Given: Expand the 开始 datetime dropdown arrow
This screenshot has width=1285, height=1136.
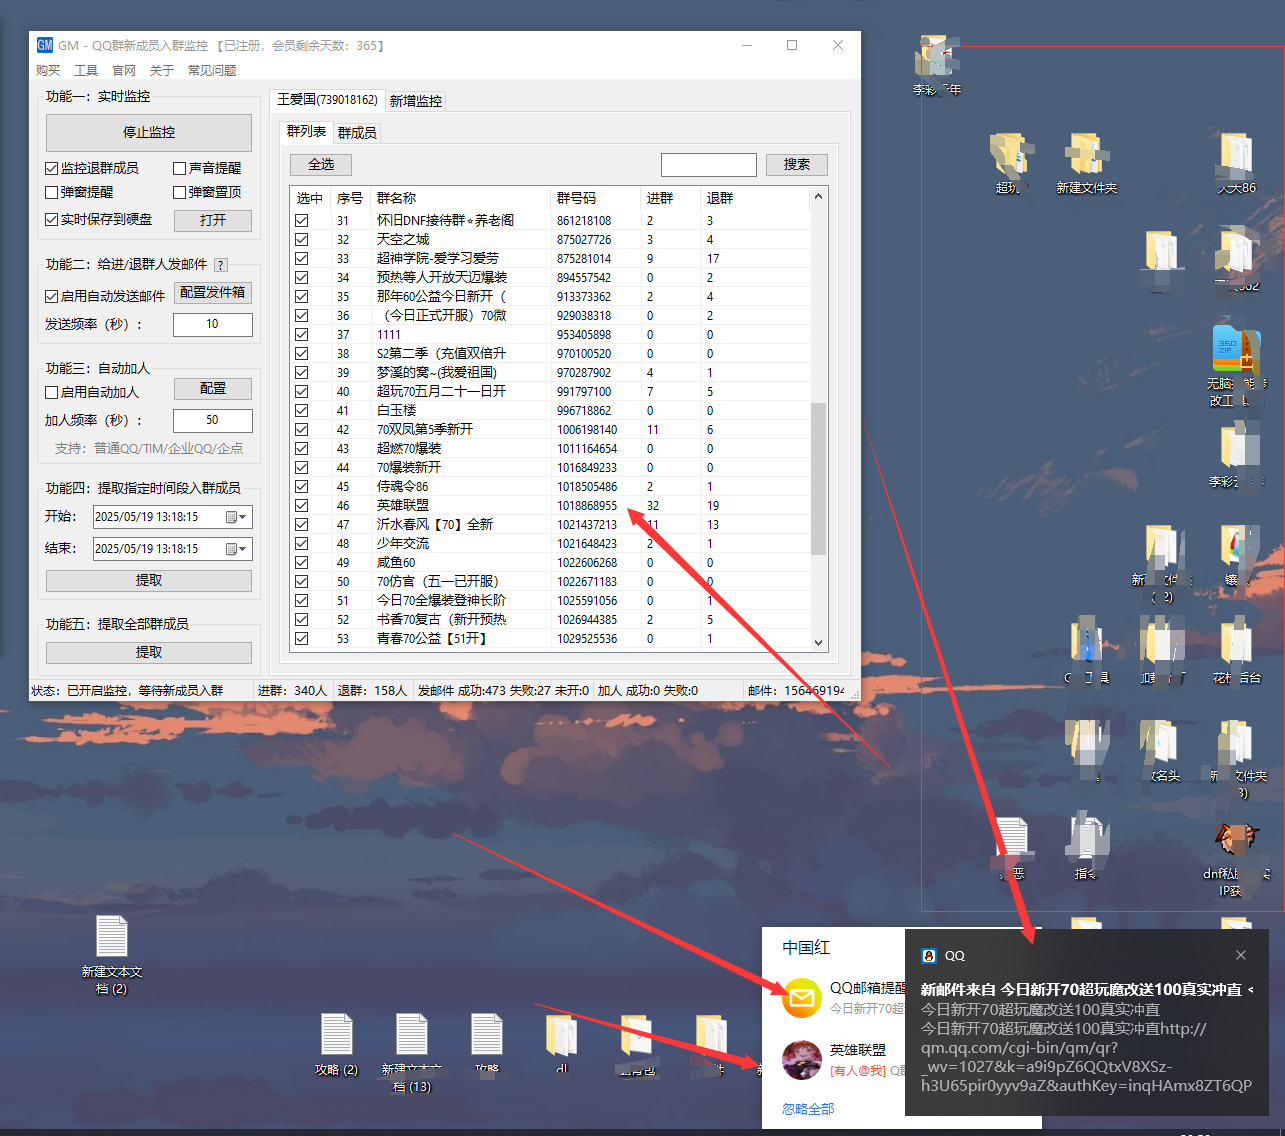Looking at the screenshot, I should [243, 517].
